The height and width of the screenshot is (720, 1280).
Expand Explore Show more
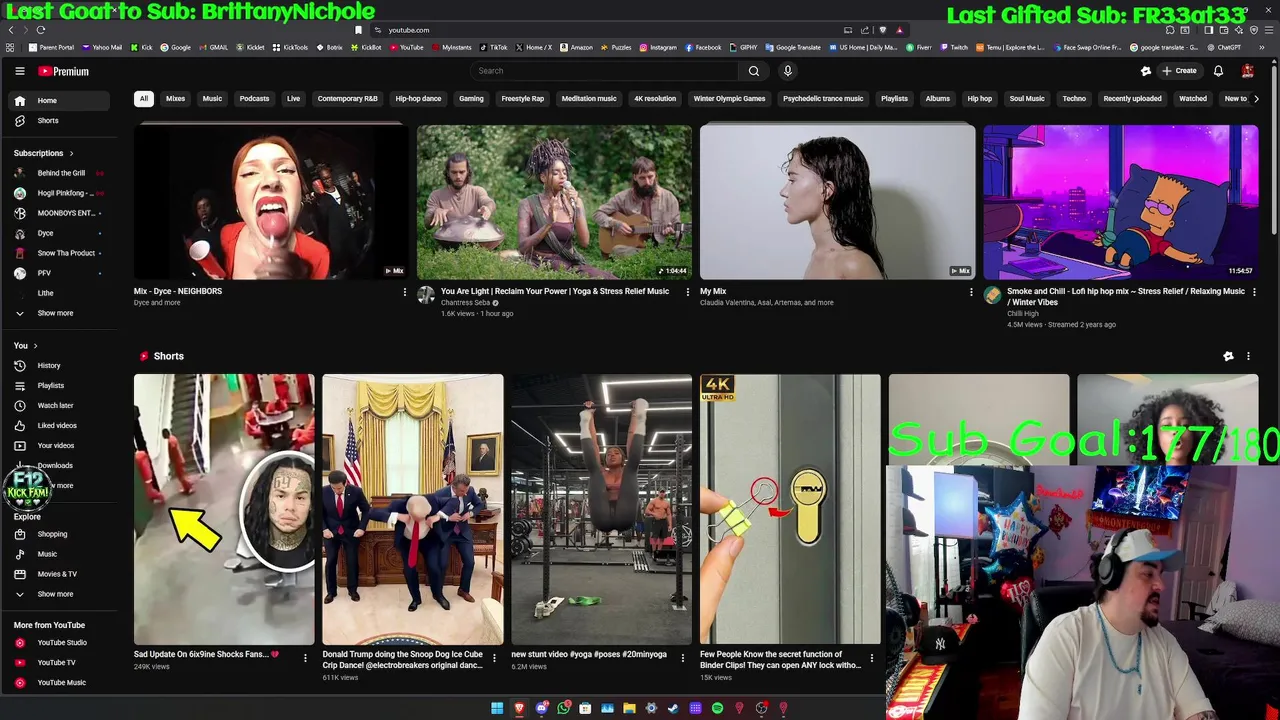tap(60, 594)
